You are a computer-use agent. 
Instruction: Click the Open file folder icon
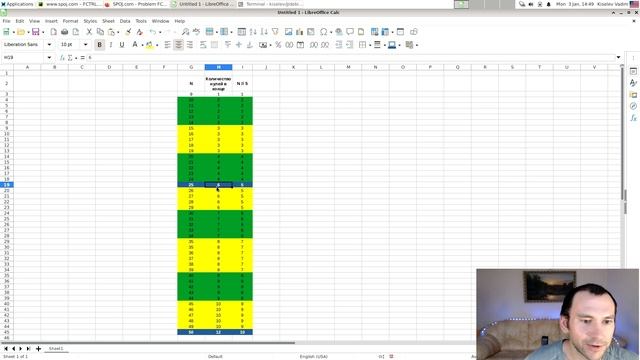point(21,32)
